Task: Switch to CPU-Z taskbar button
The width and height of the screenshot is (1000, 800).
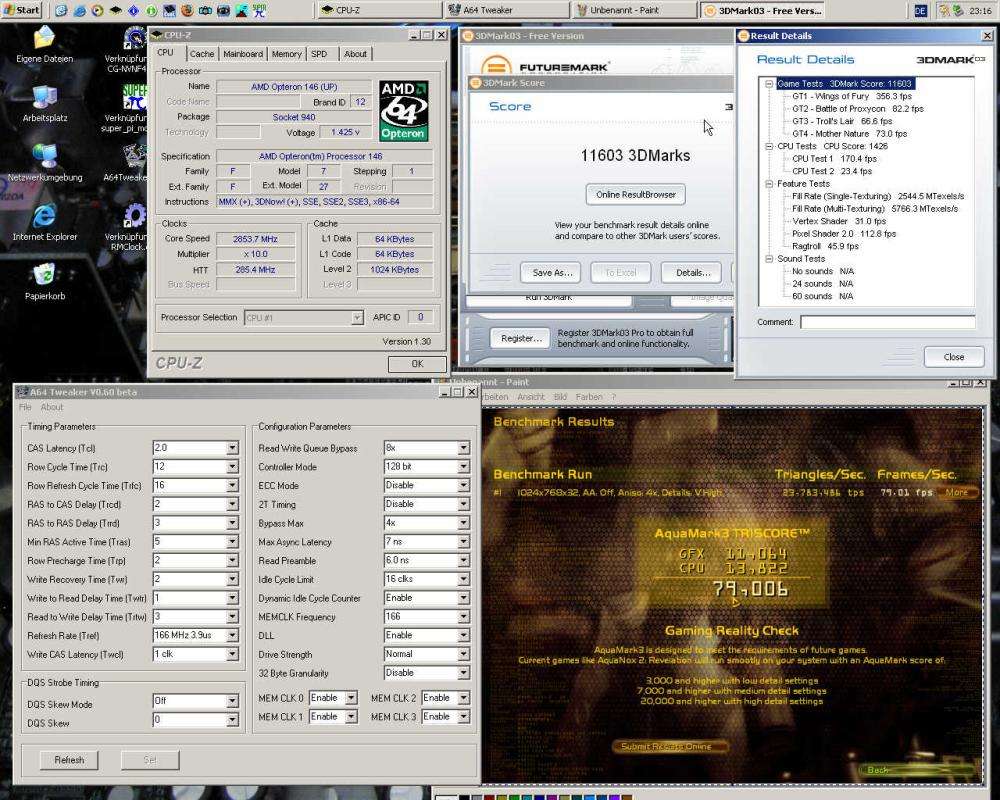Action: [379, 10]
